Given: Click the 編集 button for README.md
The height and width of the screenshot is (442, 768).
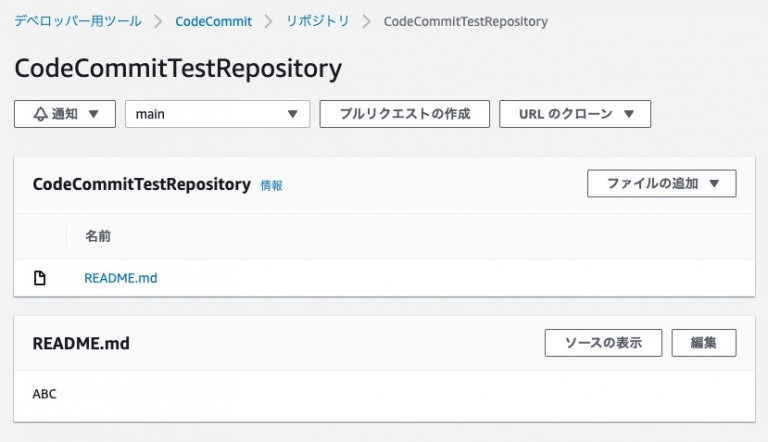Looking at the screenshot, I should [x=704, y=343].
